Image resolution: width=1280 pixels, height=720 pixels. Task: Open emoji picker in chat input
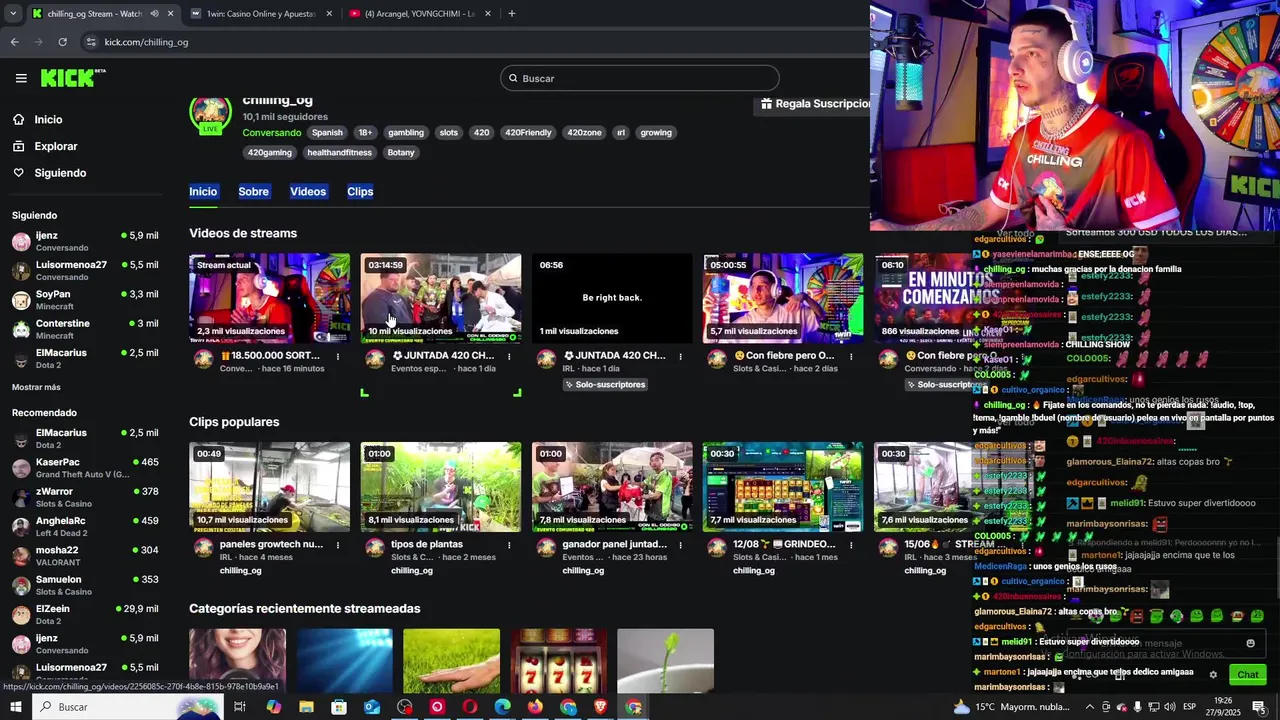tap(1250, 643)
